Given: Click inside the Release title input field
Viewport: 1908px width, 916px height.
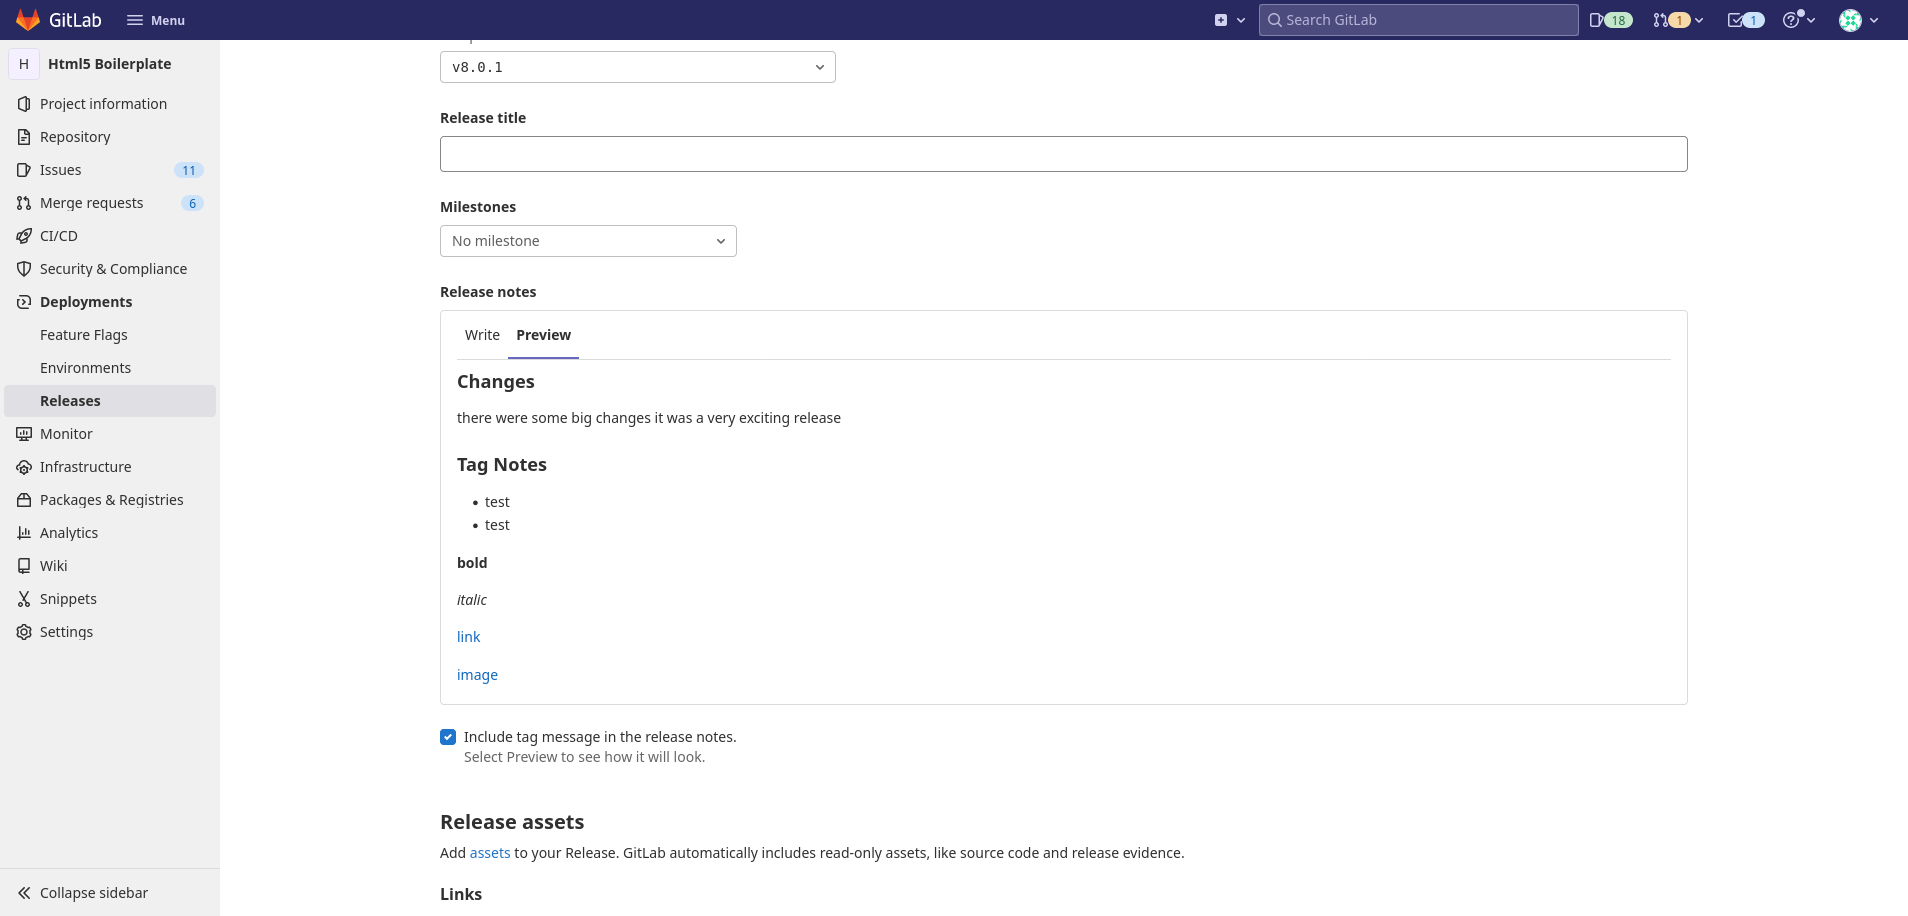Looking at the screenshot, I should click(1062, 153).
